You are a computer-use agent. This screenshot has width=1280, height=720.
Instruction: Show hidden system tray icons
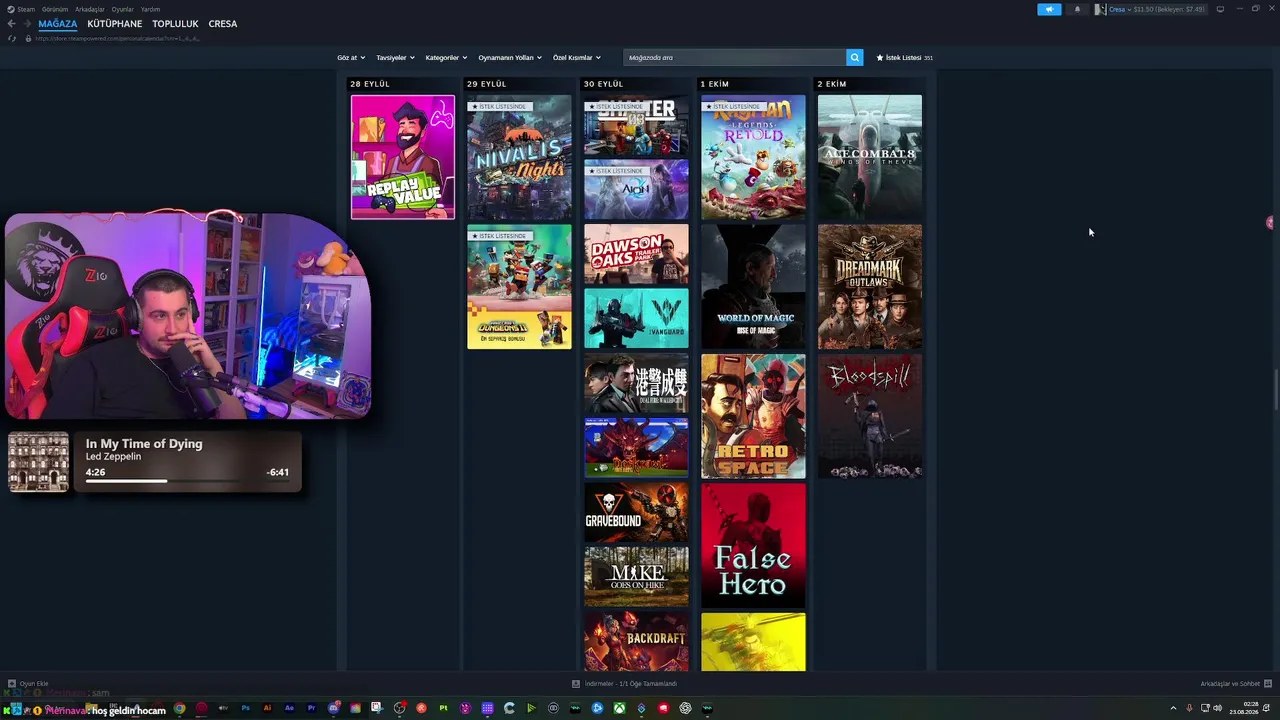coord(1173,708)
